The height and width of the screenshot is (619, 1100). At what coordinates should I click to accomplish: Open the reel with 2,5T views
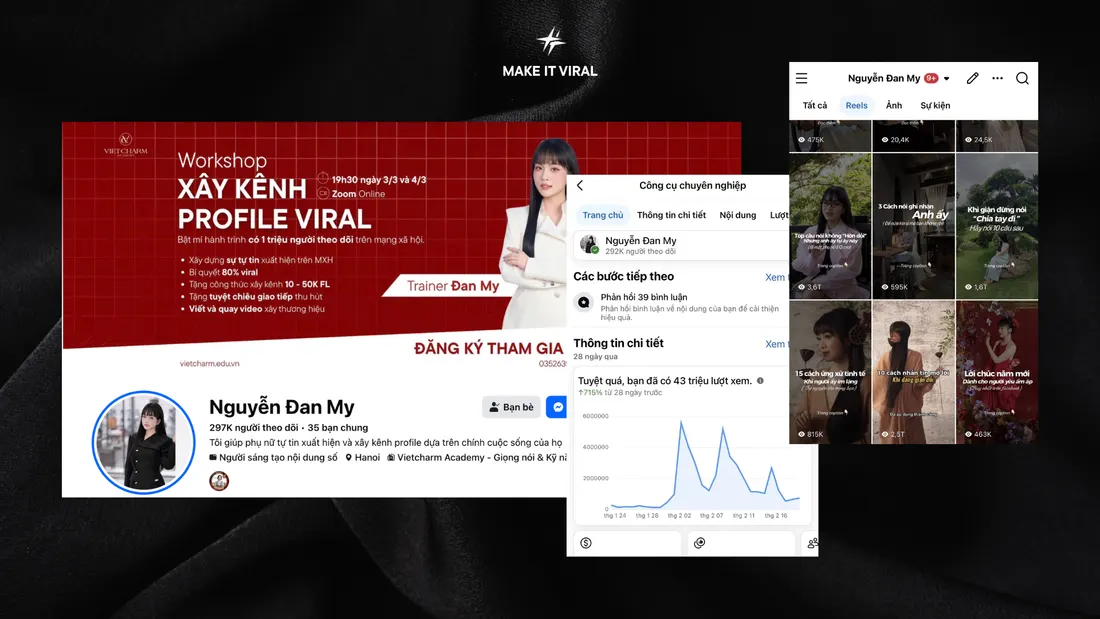[x=913, y=373]
